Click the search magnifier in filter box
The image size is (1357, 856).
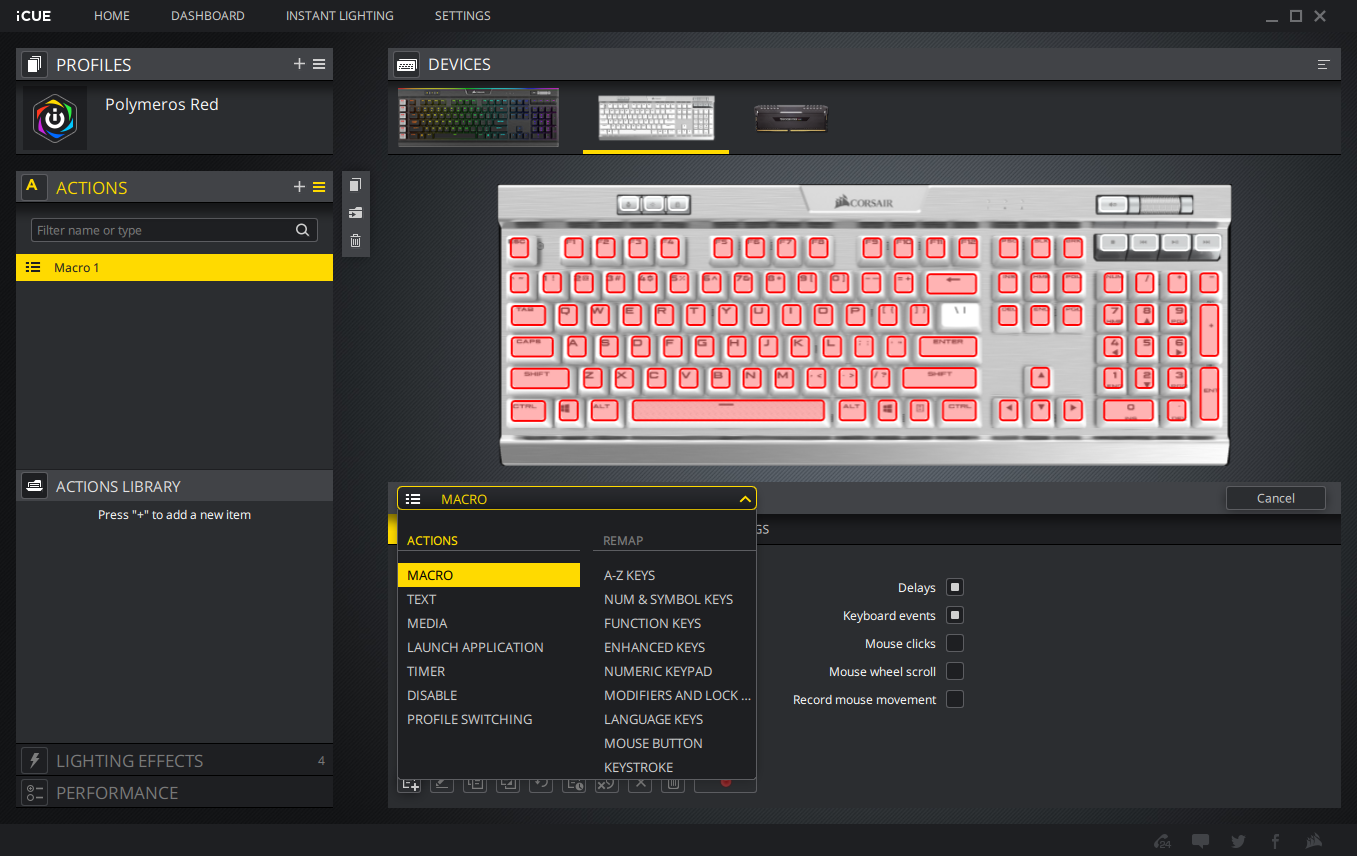pyautogui.click(x=303, y=230)
